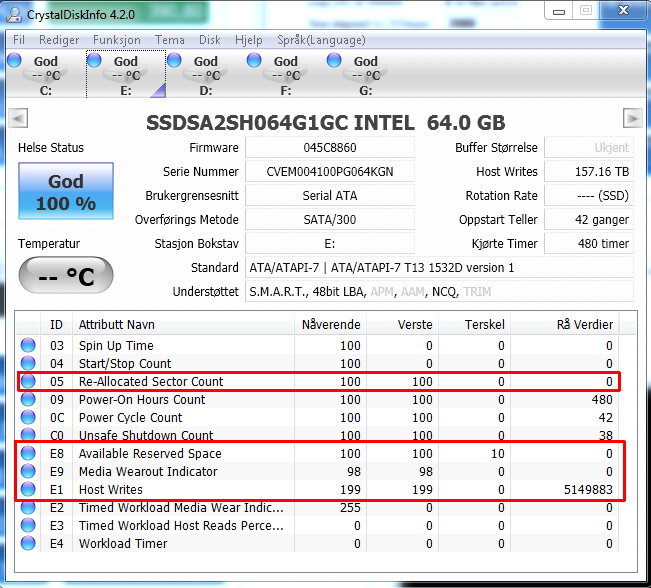This screenshot has width=651, height=588.
Task: Click status orb for Unsafe Shutdown Count
Action: click(x=28, y=434)
